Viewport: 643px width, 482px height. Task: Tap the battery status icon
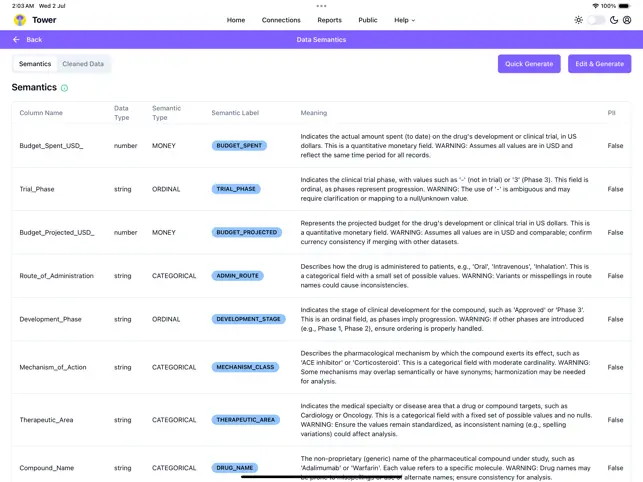click(x=624, y=6)
